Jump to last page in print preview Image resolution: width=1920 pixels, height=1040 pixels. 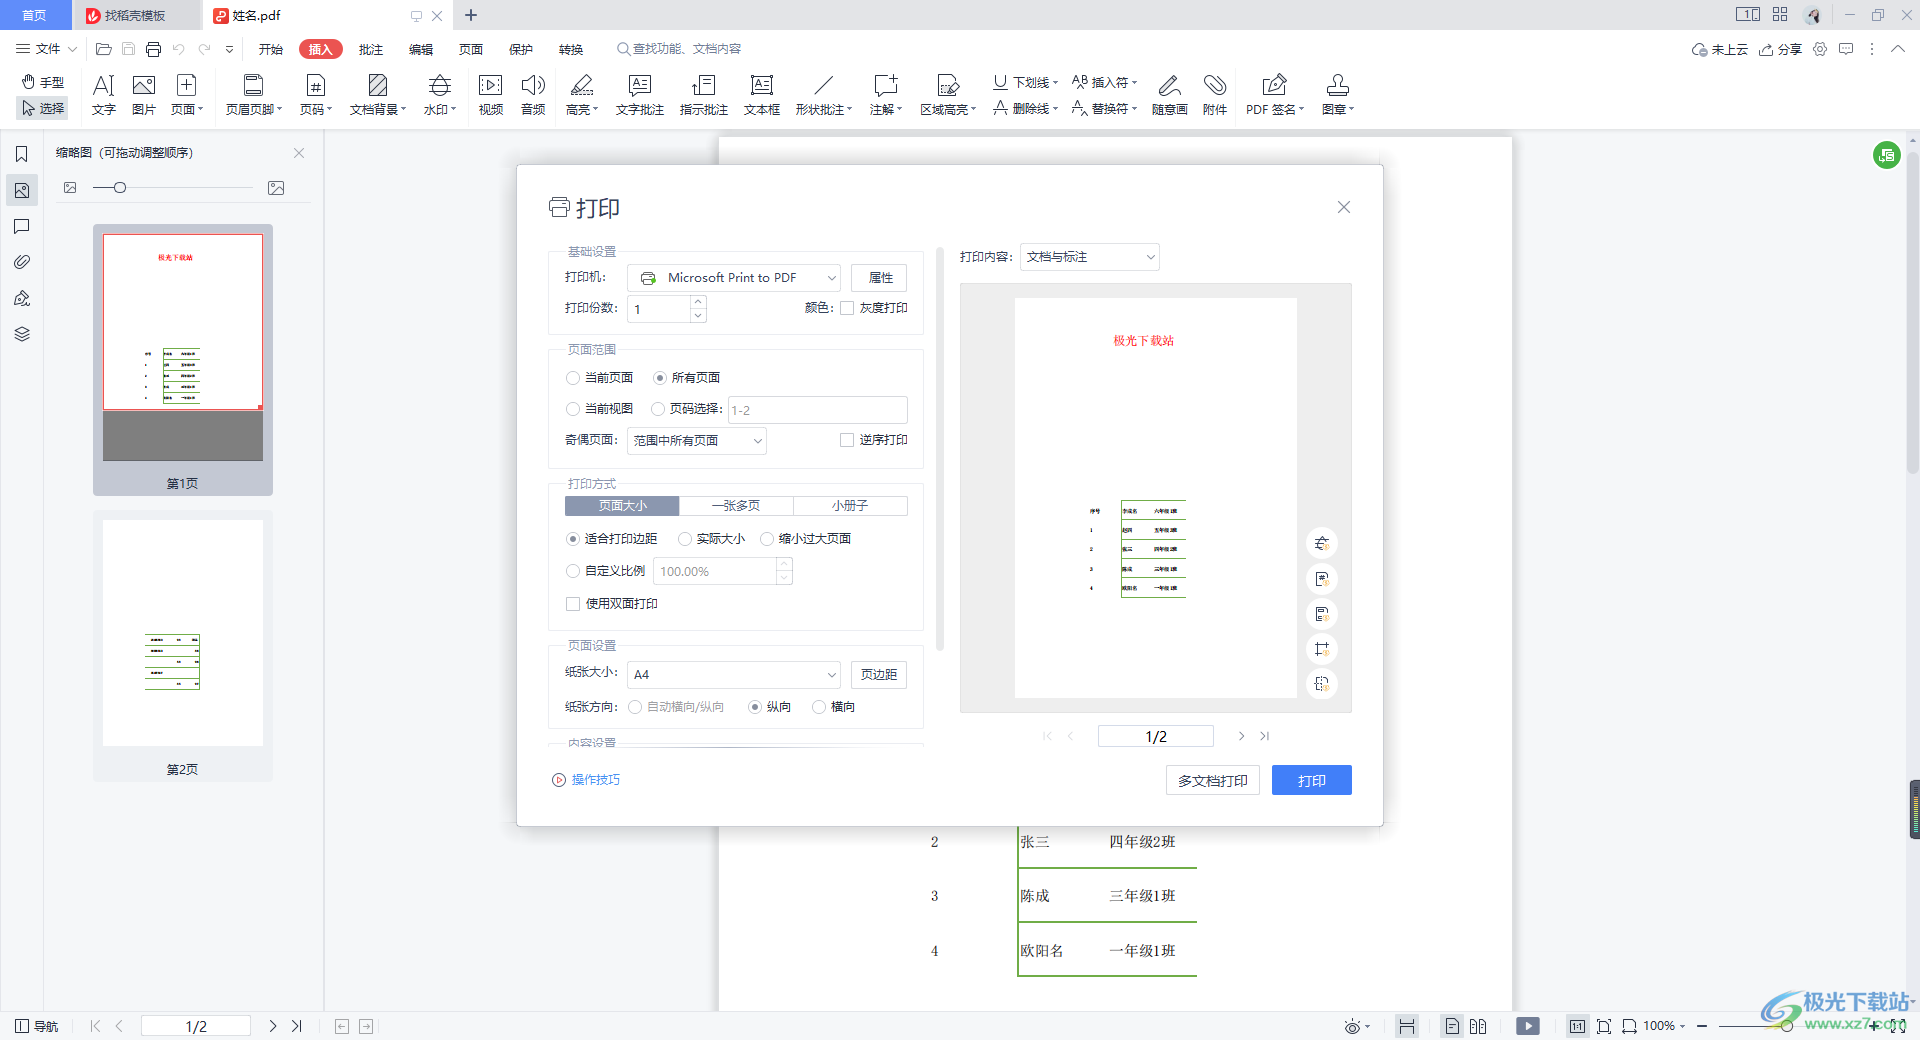click(1265, 736)
